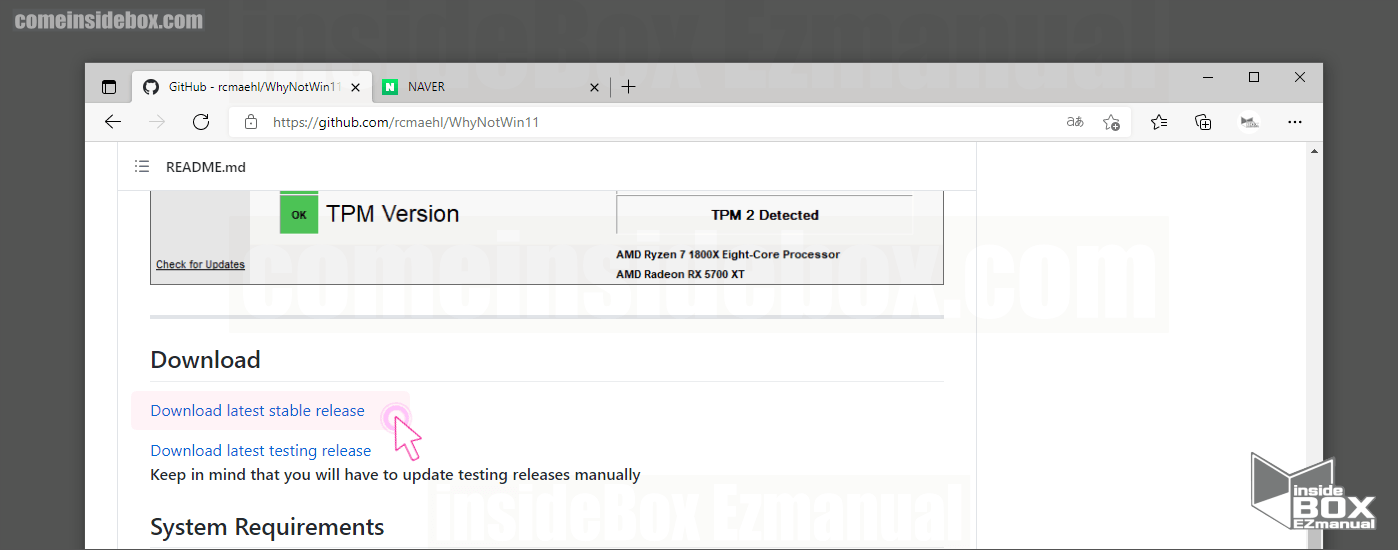The width and height of the screenshot is (1398, 550).
Task: Open the Favorites list icon
Action: [1159, 122]
